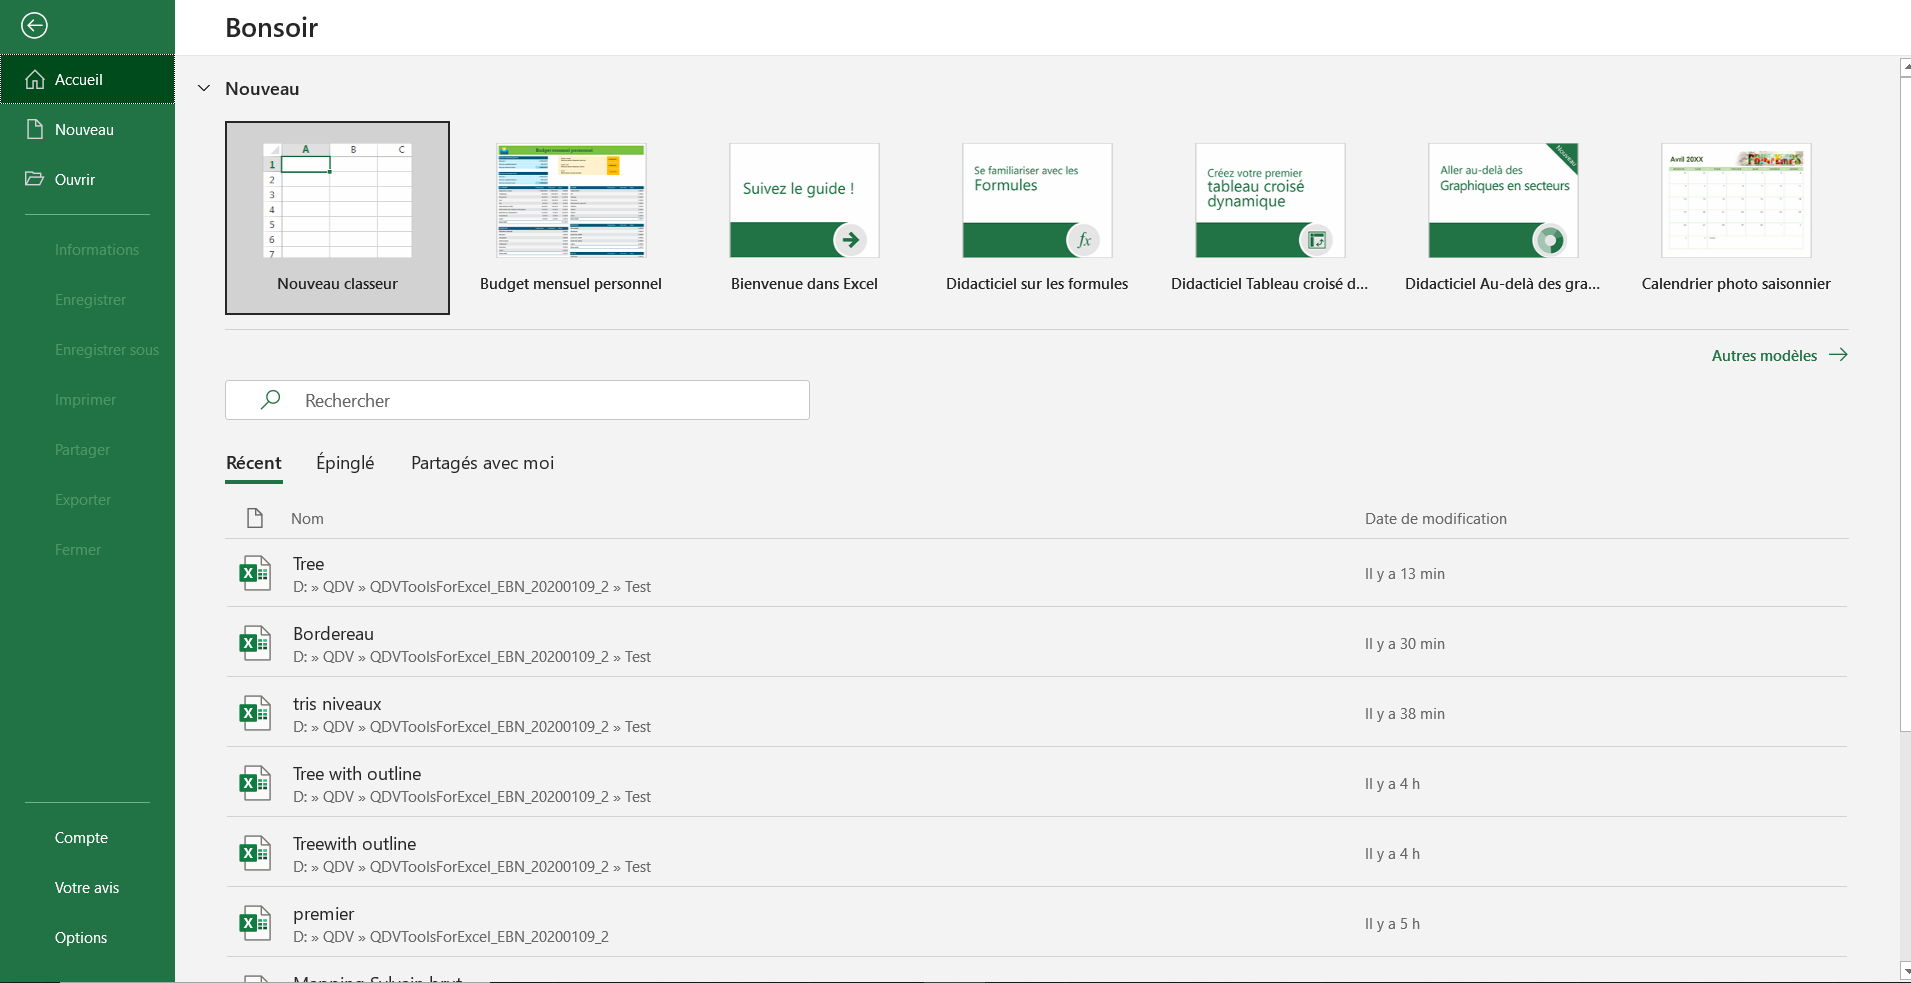Click the donut chart icon on Graphiques thumbnail

[x=1550, y=240]
